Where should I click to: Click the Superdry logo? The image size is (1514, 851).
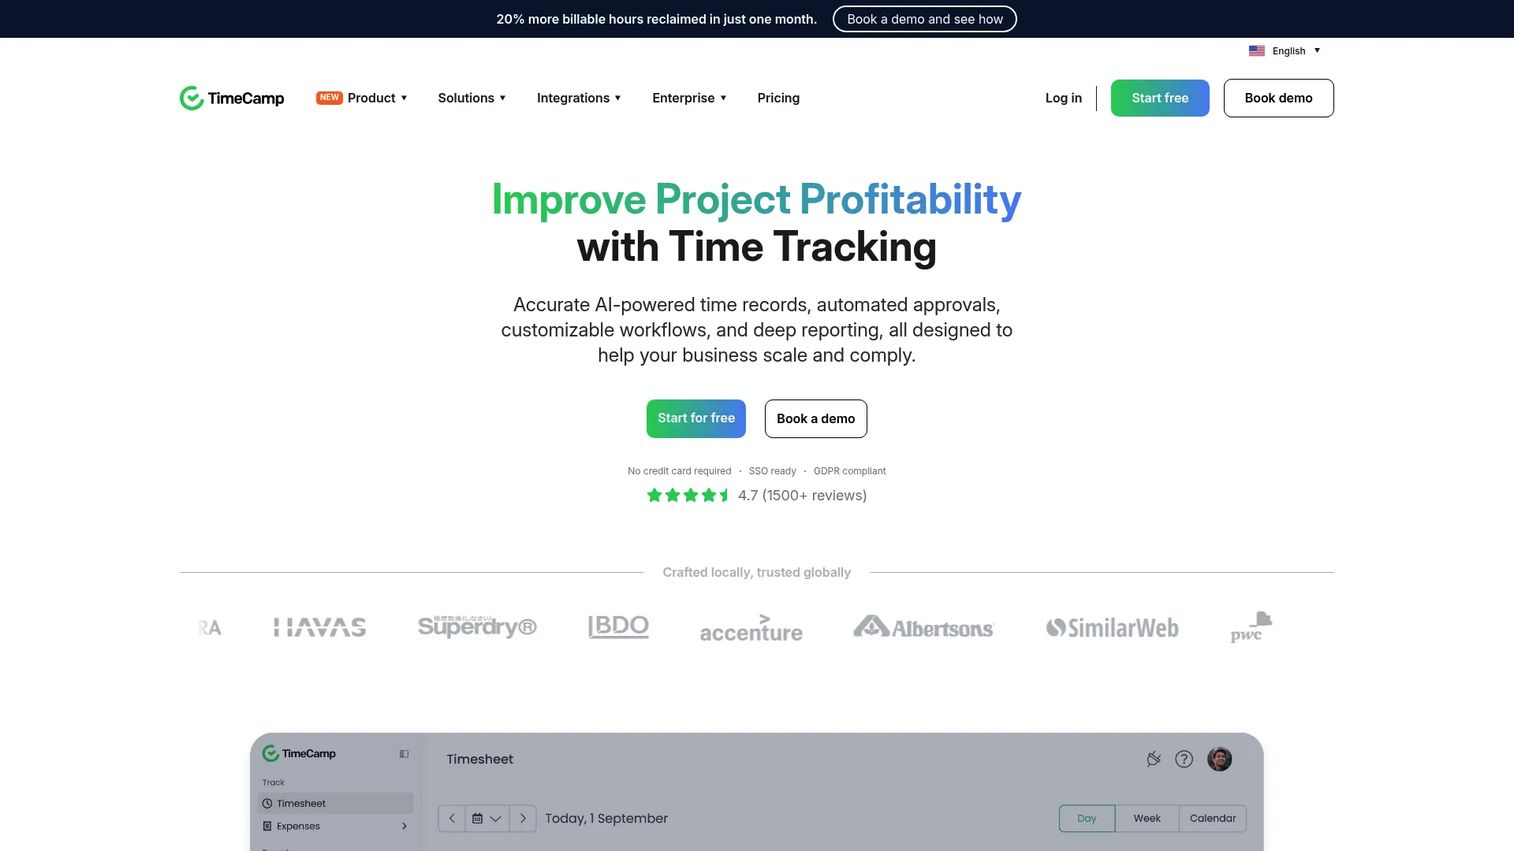click(x=477, y=626)
